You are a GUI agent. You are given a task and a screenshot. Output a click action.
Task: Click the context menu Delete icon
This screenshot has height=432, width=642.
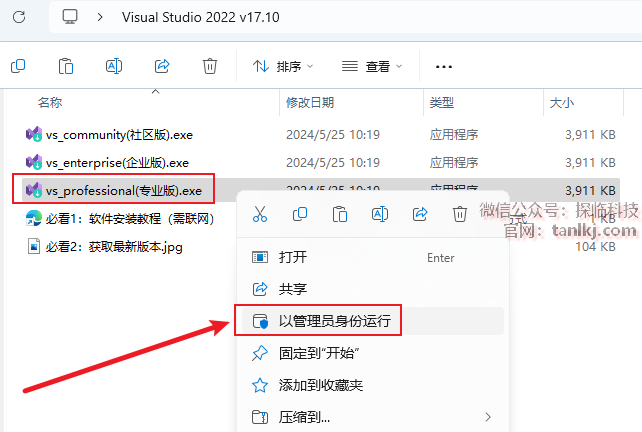pyautogui.click(x=459, y=214)
